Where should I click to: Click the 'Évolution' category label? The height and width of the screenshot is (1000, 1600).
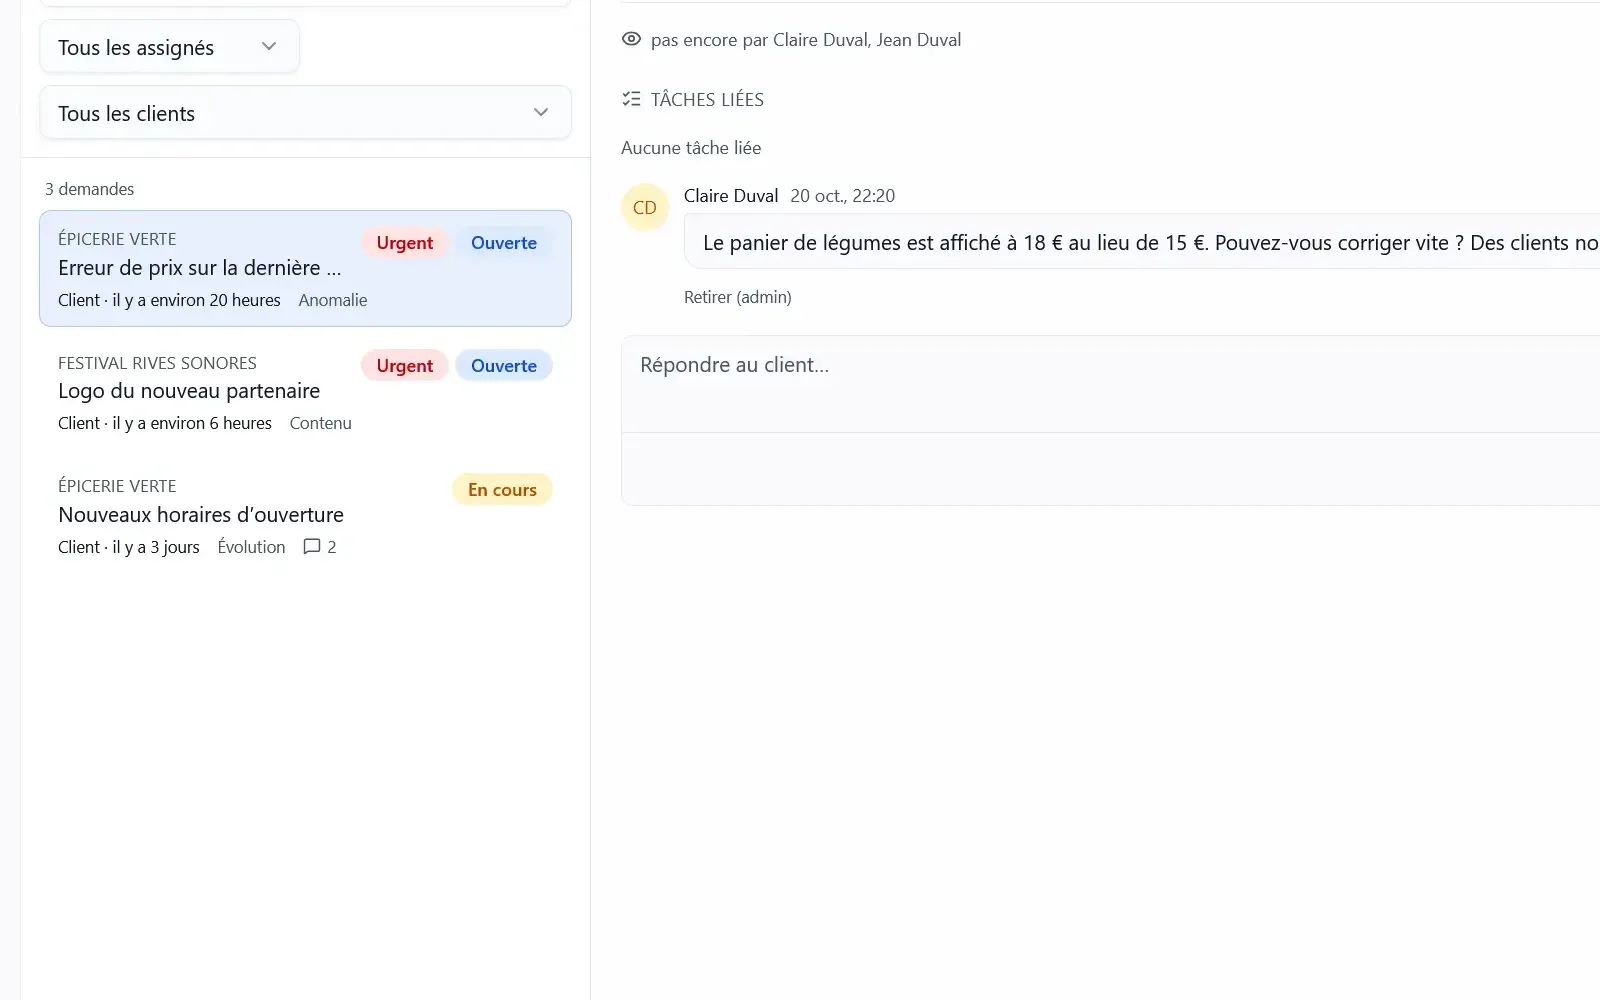click(x=251, y=547)
